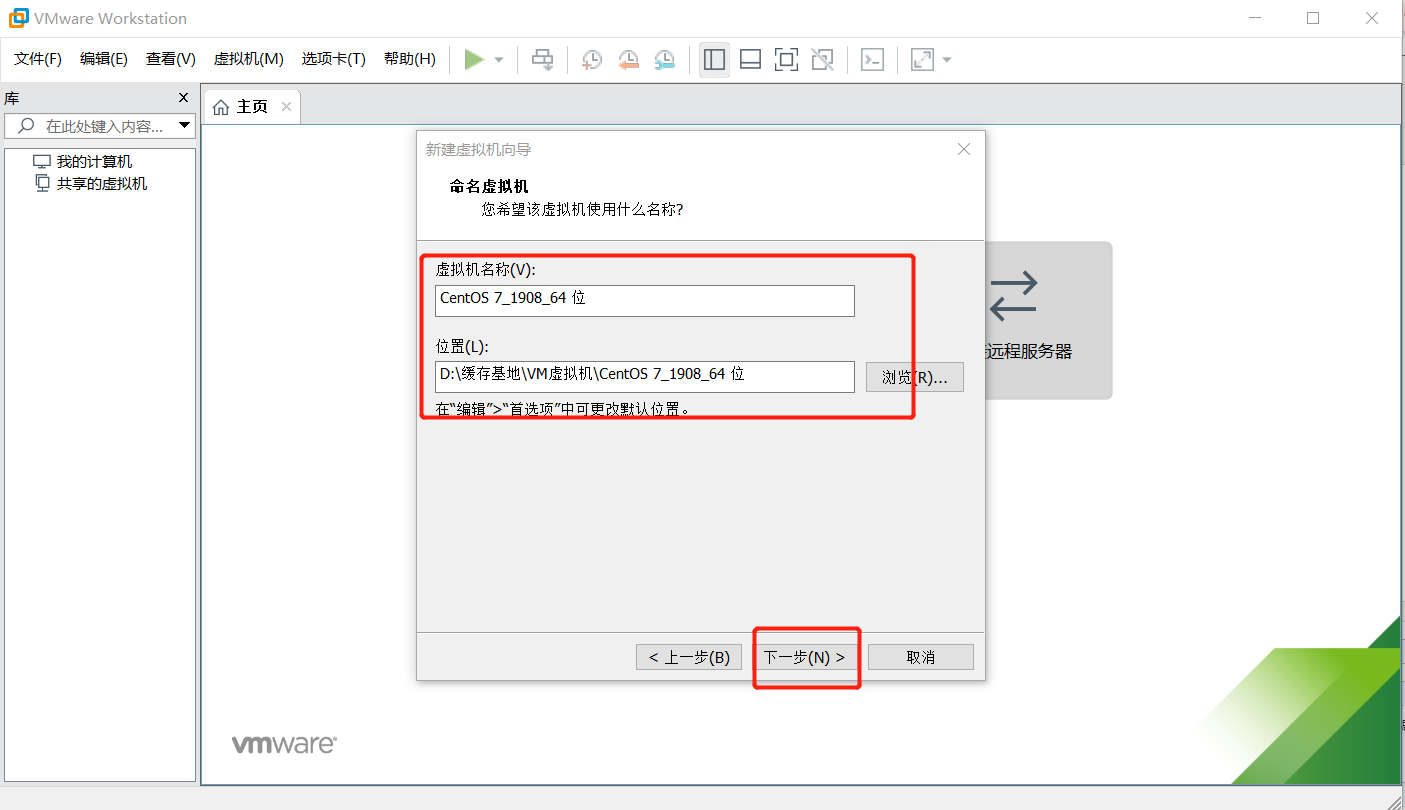The height and width of the screenshot is (810, 1405).
Task: Click the console view terminal icon
Action: tap(873, 60)
